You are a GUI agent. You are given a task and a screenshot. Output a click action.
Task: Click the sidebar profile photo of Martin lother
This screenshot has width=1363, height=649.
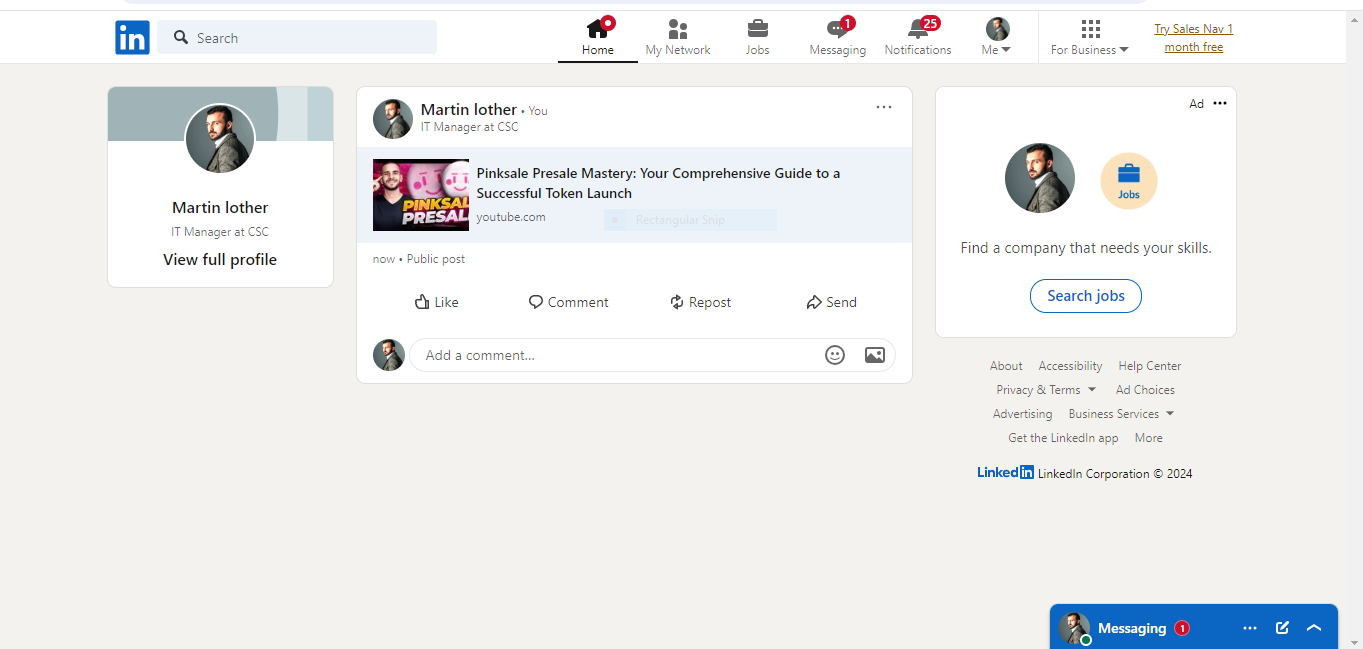point(220,138)
